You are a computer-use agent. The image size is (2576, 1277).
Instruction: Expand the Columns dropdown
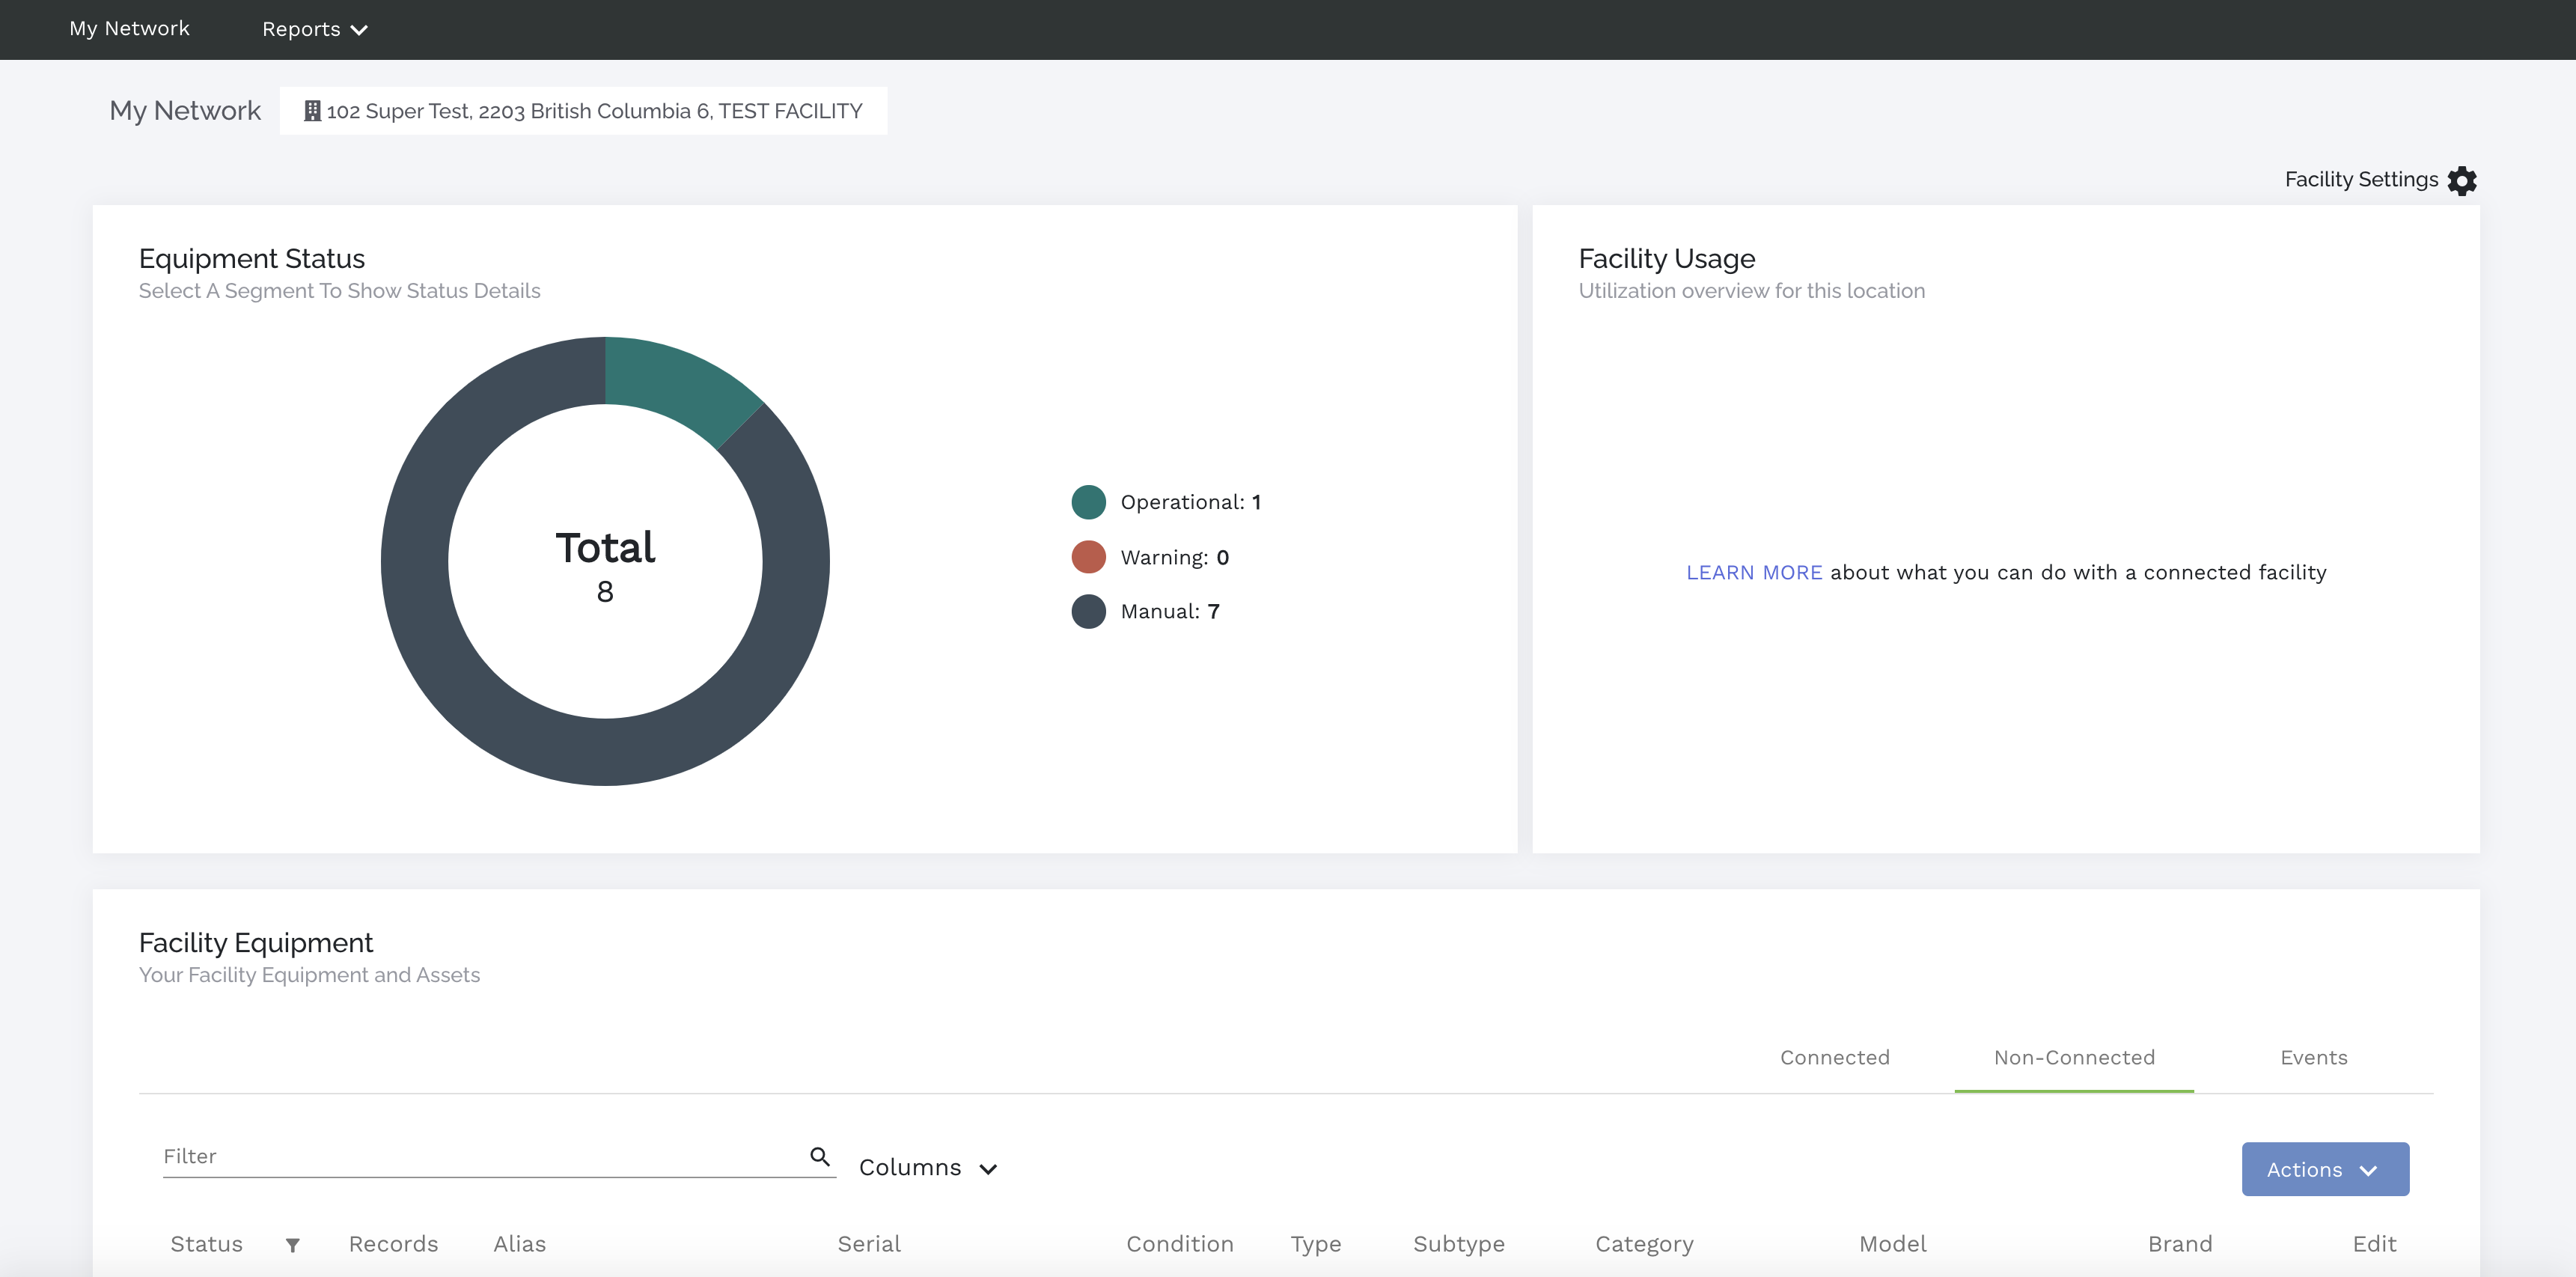[927, 1168]
